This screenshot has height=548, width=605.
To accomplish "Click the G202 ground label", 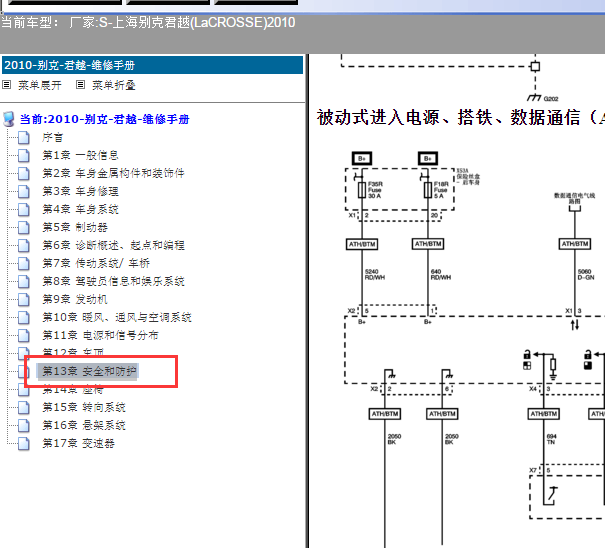I will (551, 99).
